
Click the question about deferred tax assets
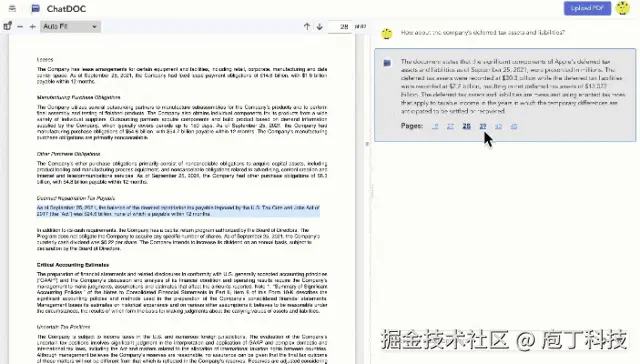pyautogui.click(x=482, y=32)
